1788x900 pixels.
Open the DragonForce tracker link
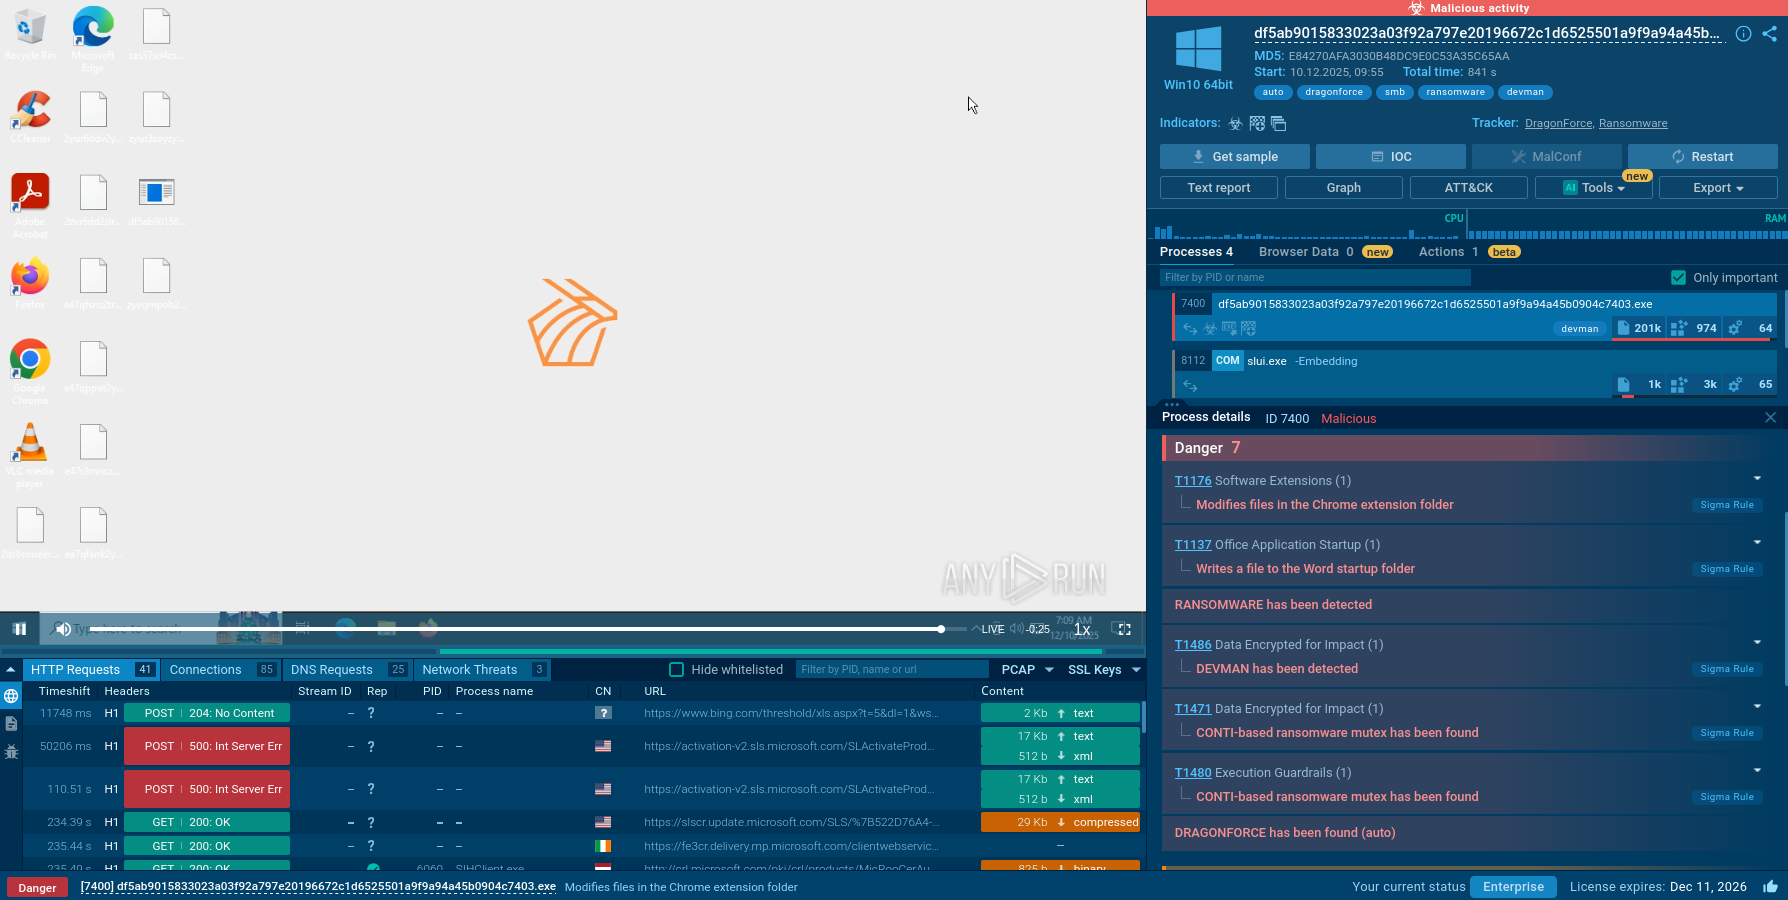point(1558,124)
